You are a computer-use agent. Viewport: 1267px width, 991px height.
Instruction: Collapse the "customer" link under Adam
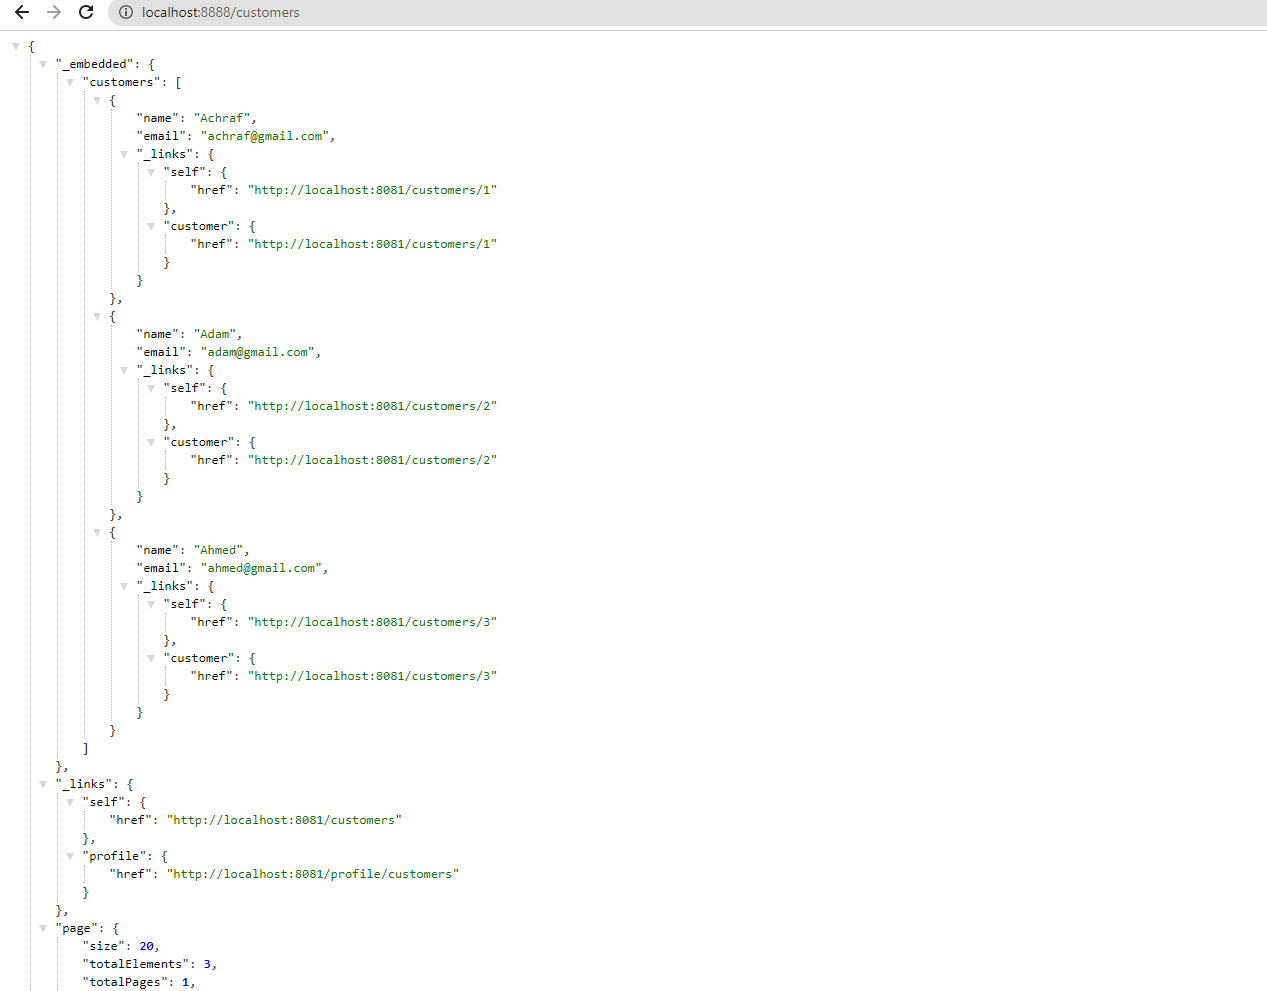[151, 442]
